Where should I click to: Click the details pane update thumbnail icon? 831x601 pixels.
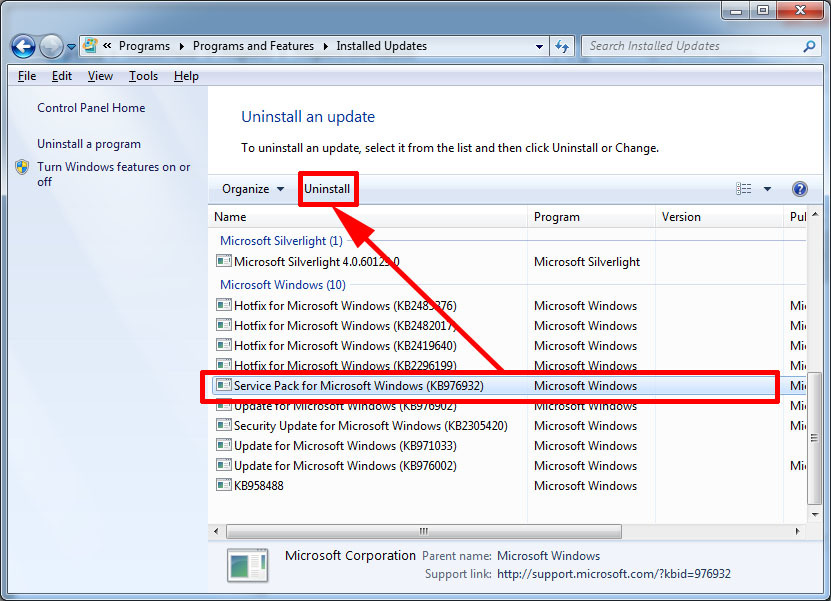248,565
